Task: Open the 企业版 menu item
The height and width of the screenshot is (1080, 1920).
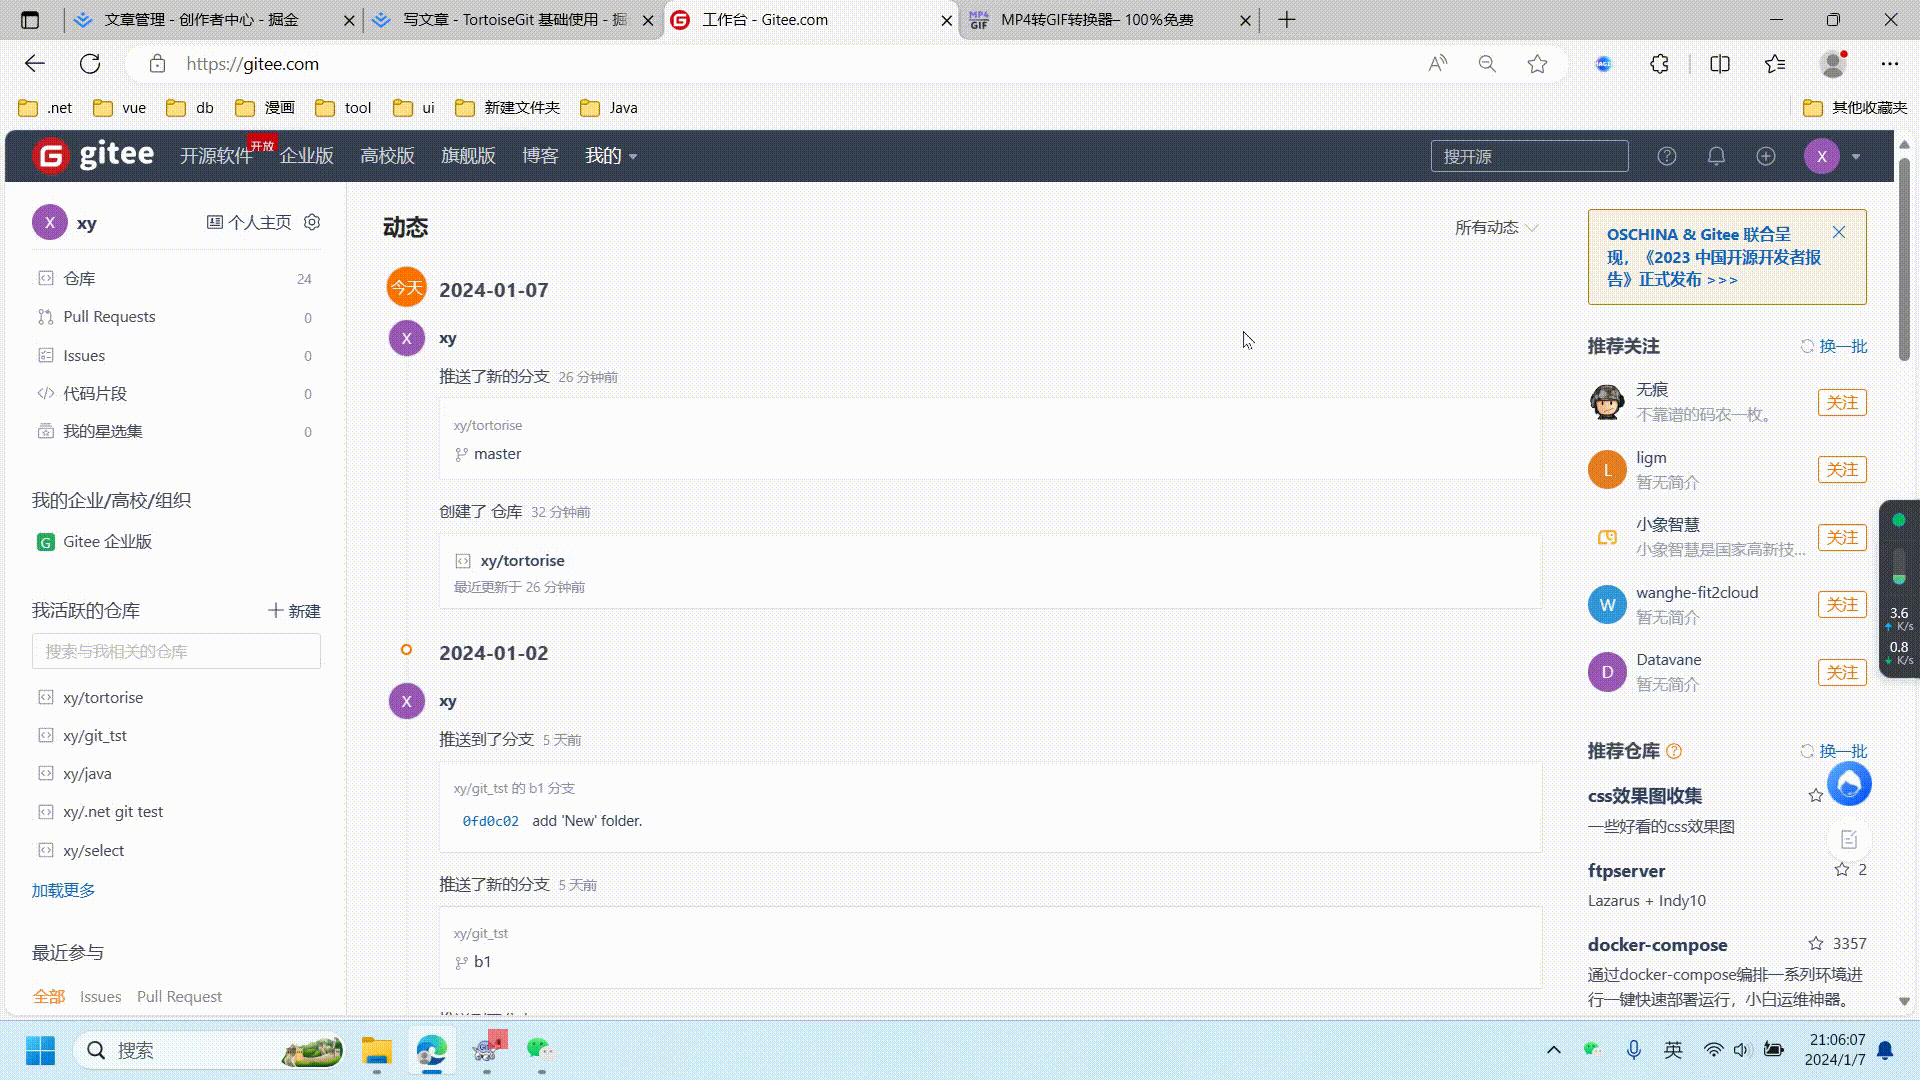Action: (x=306, y=156)
